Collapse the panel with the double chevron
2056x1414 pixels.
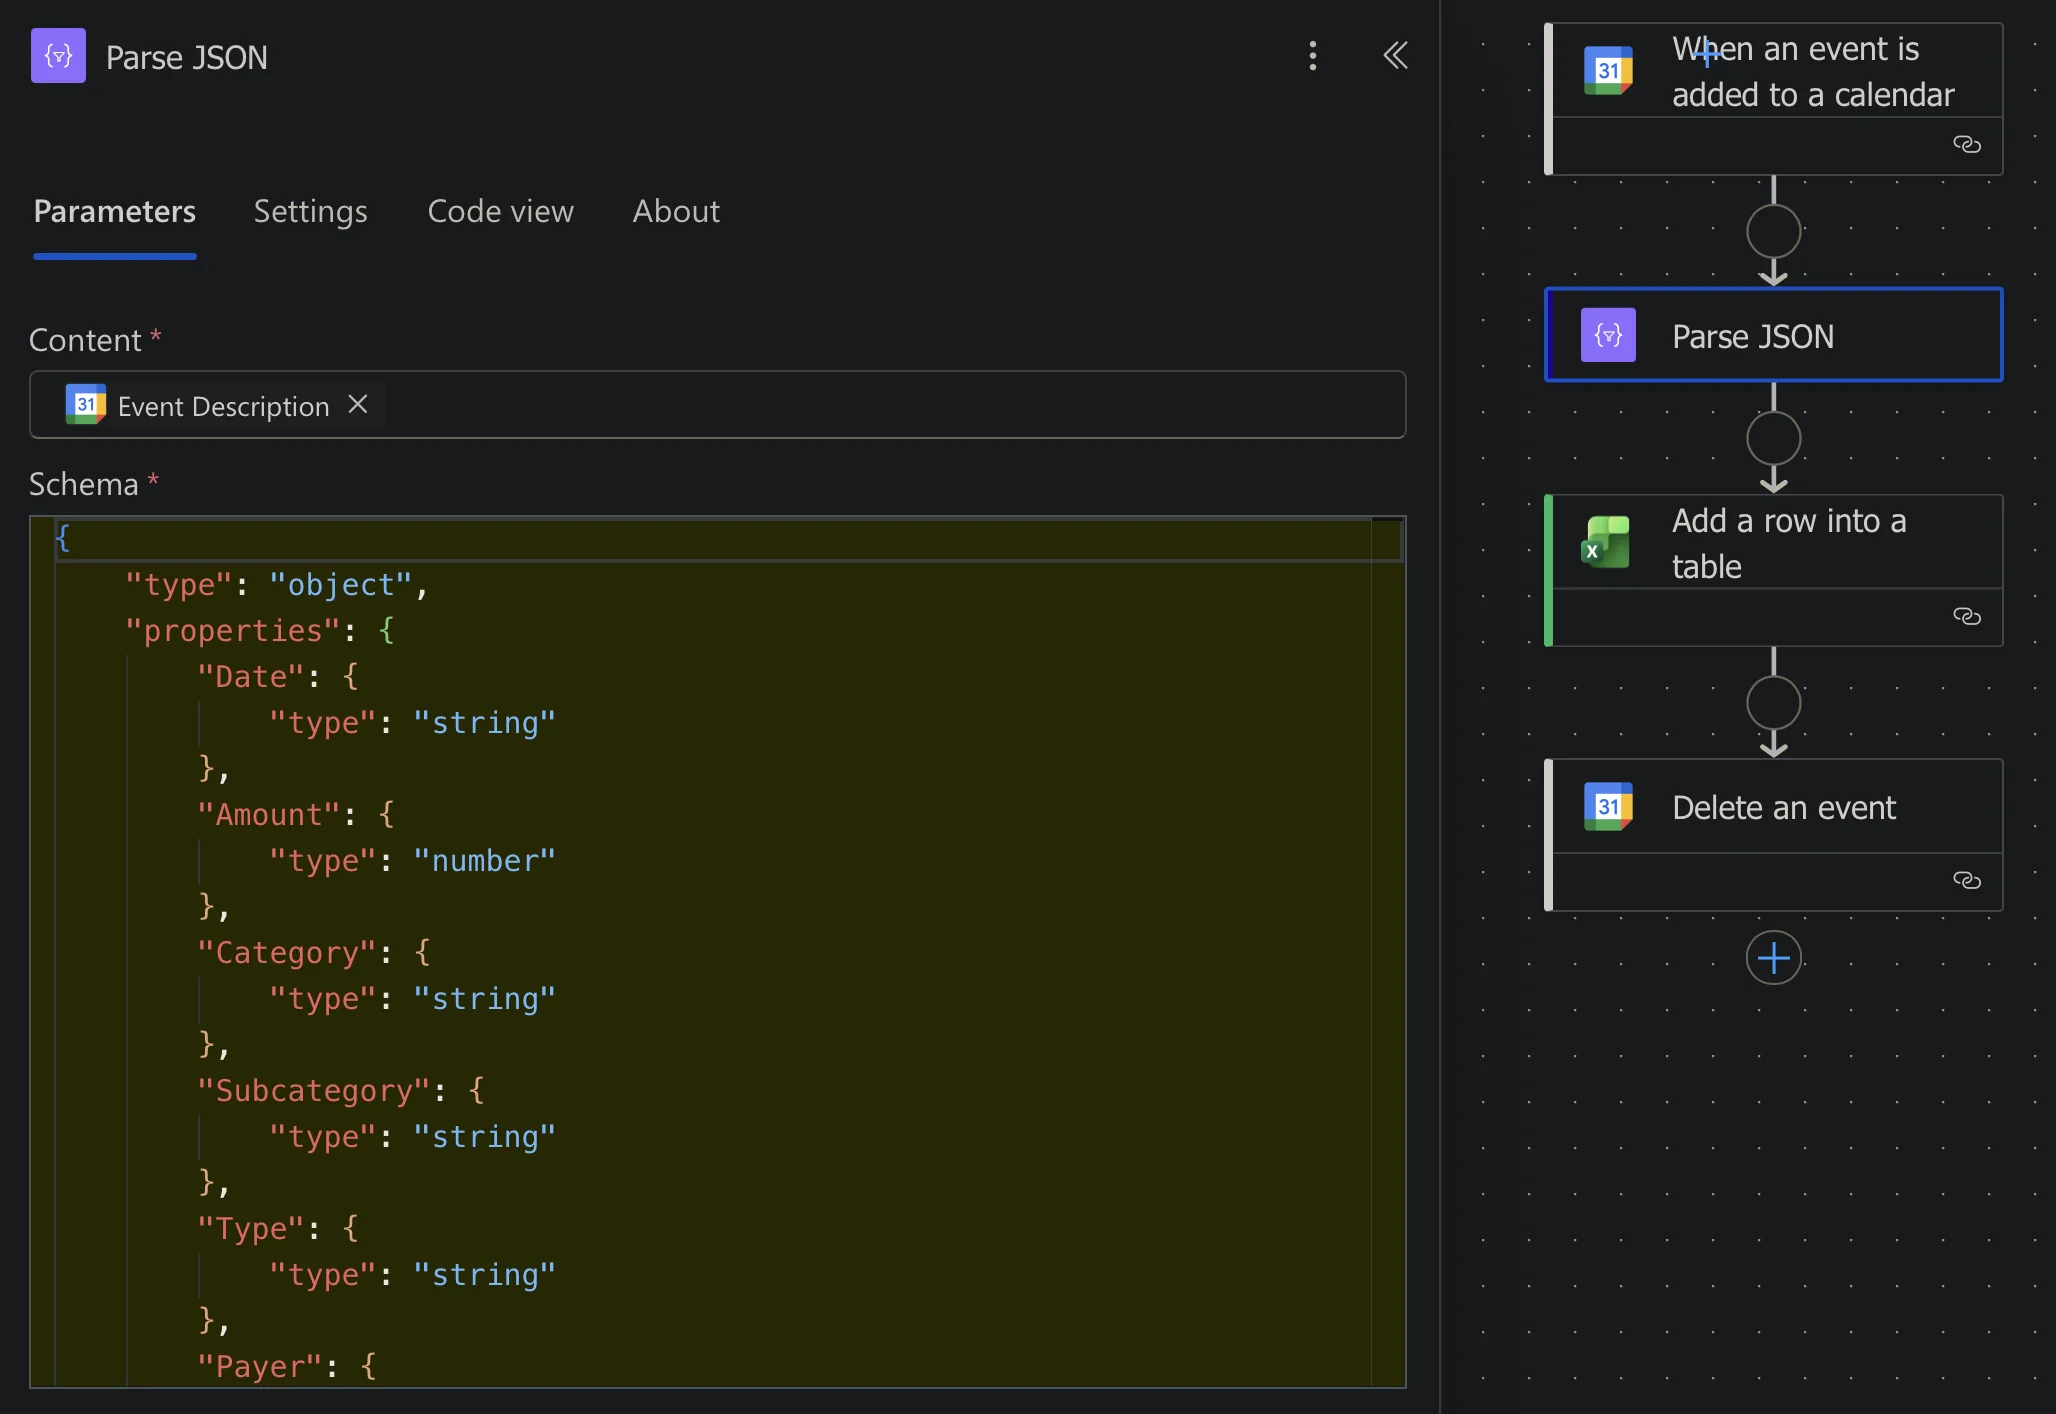[x=1395, y=56]
